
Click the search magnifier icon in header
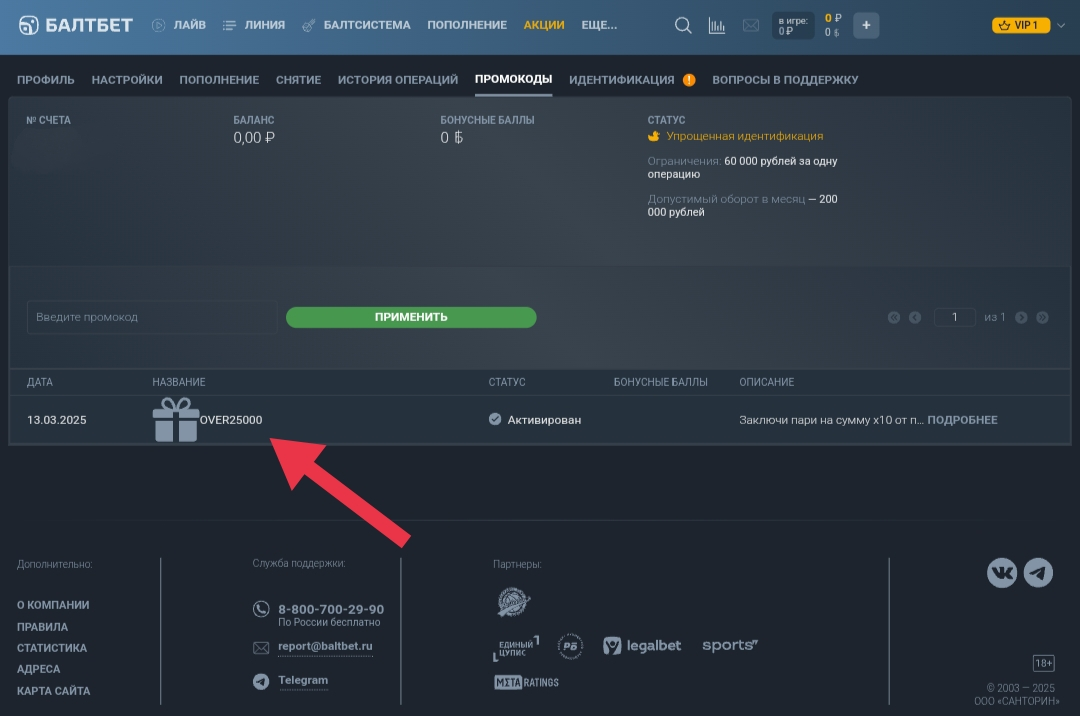tap(683, 26)
